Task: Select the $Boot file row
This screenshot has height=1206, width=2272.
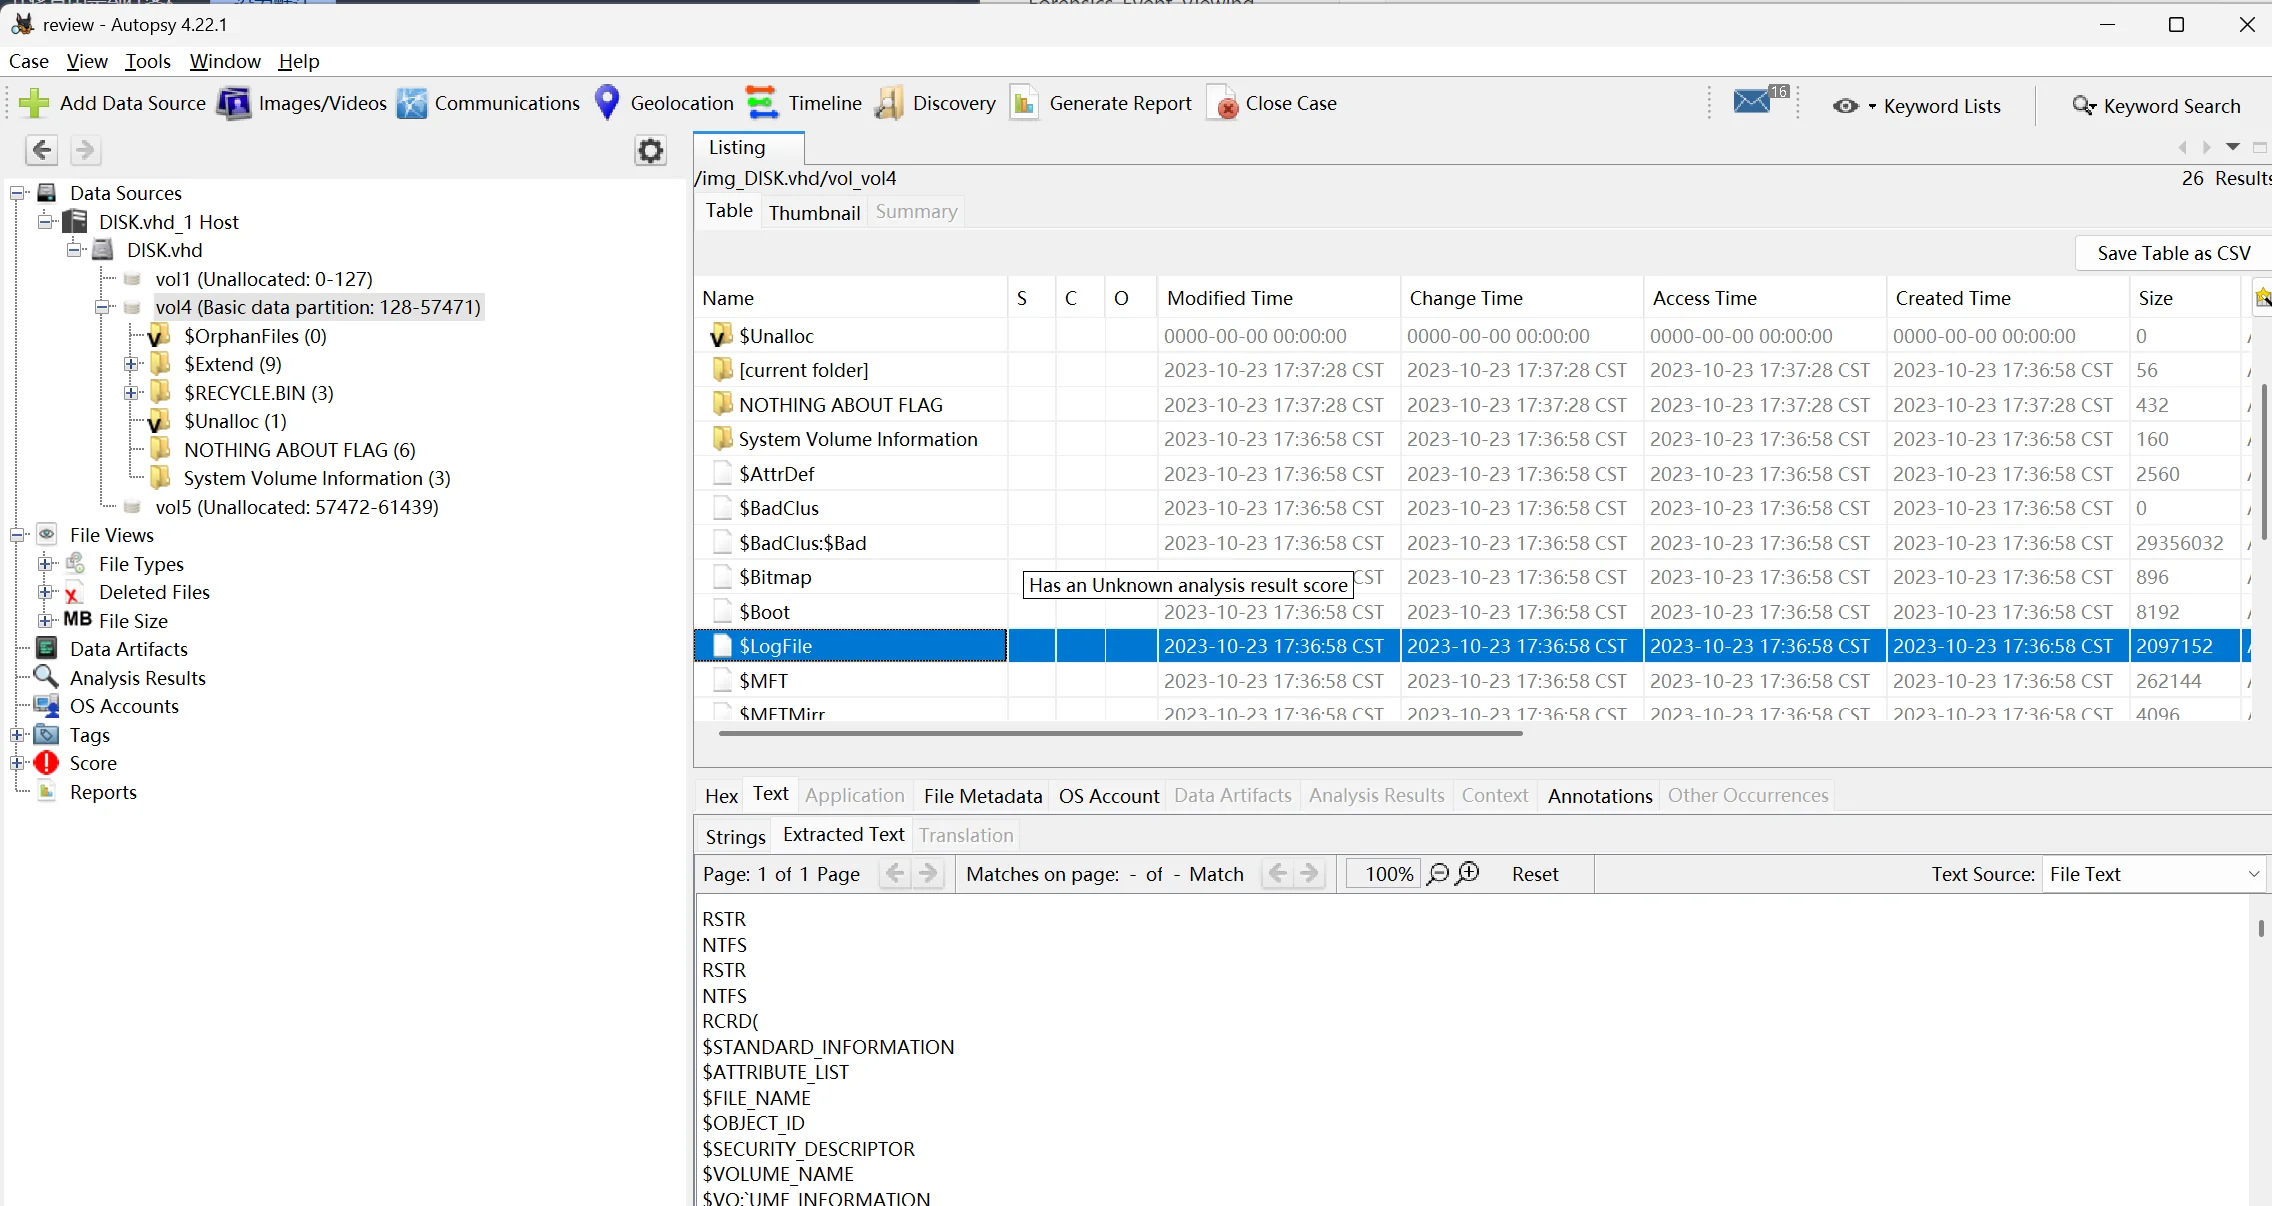Action: coord(1470,612)
